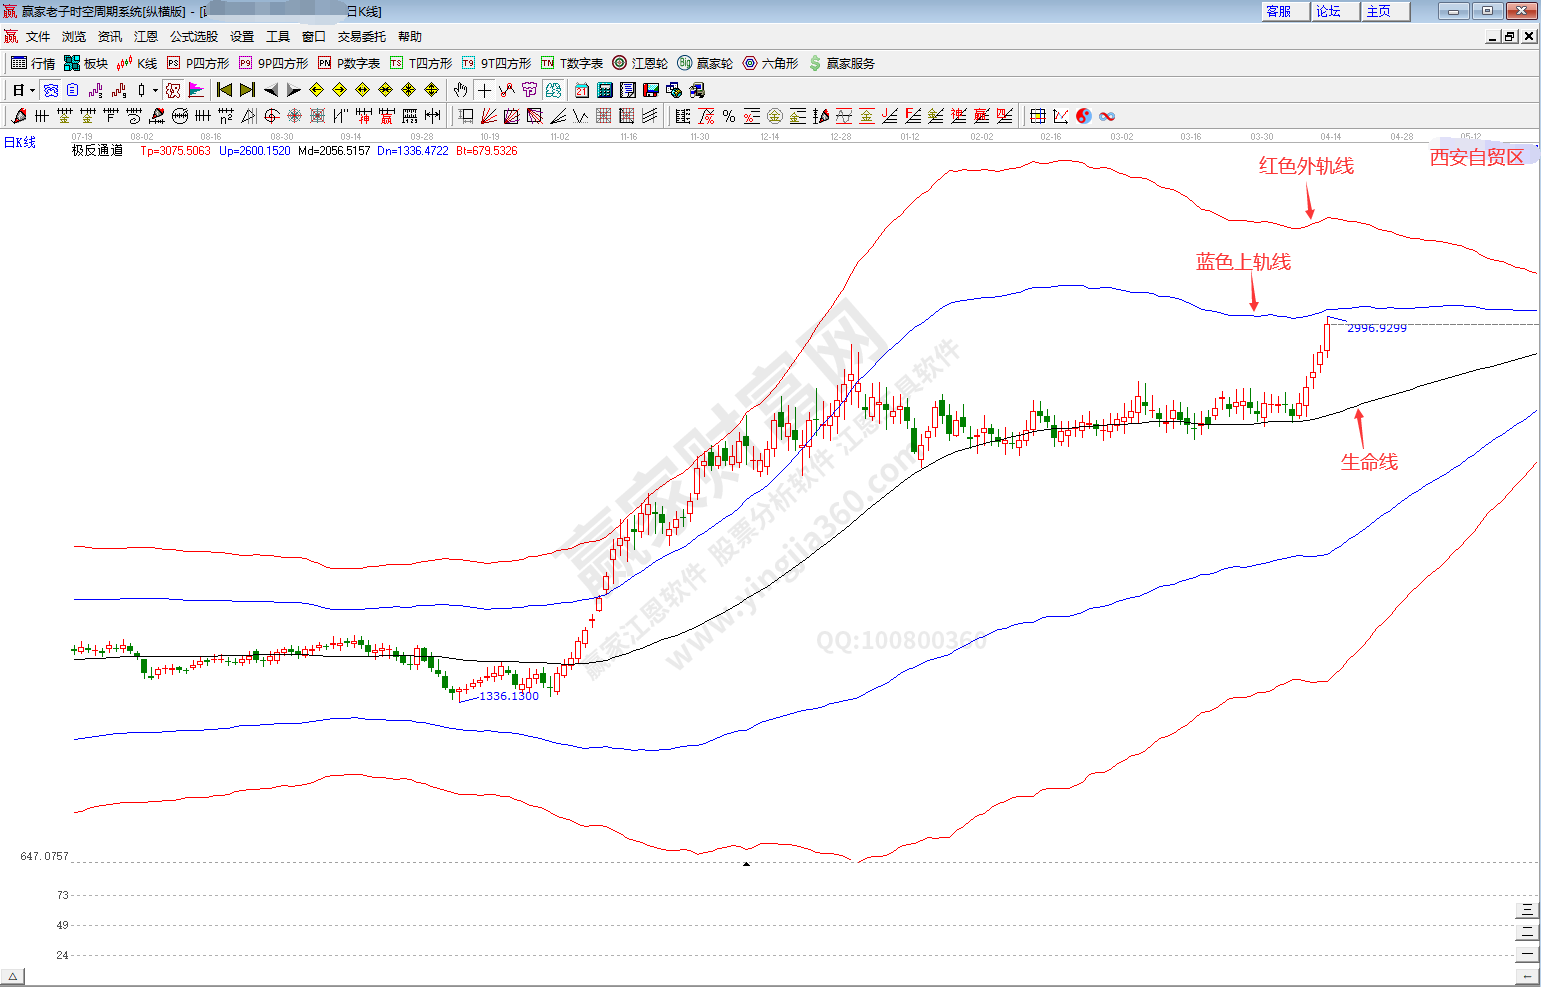Click the 论坛 forum link button
Viewport: 1541px width, 987px height.
click(1334, 11)
